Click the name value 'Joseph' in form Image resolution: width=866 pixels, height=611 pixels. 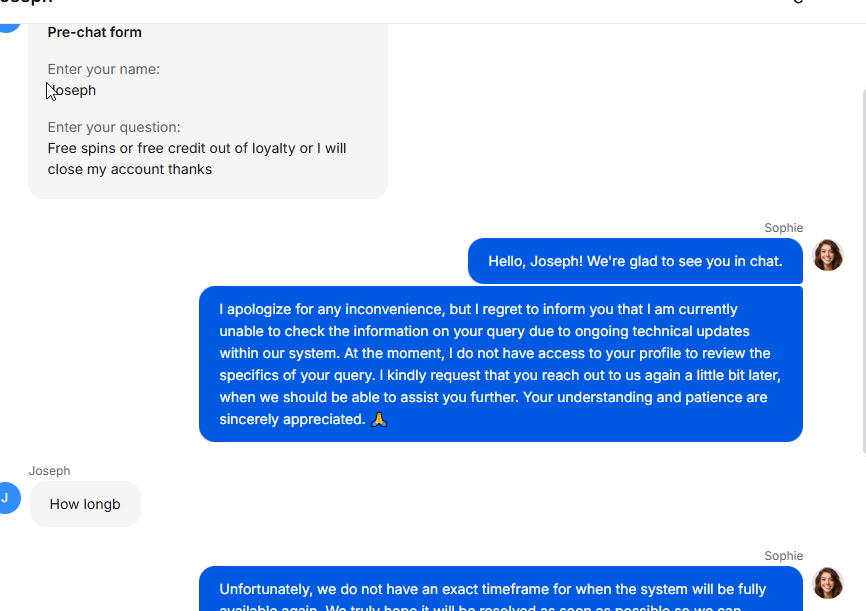[x=72, y=90]
